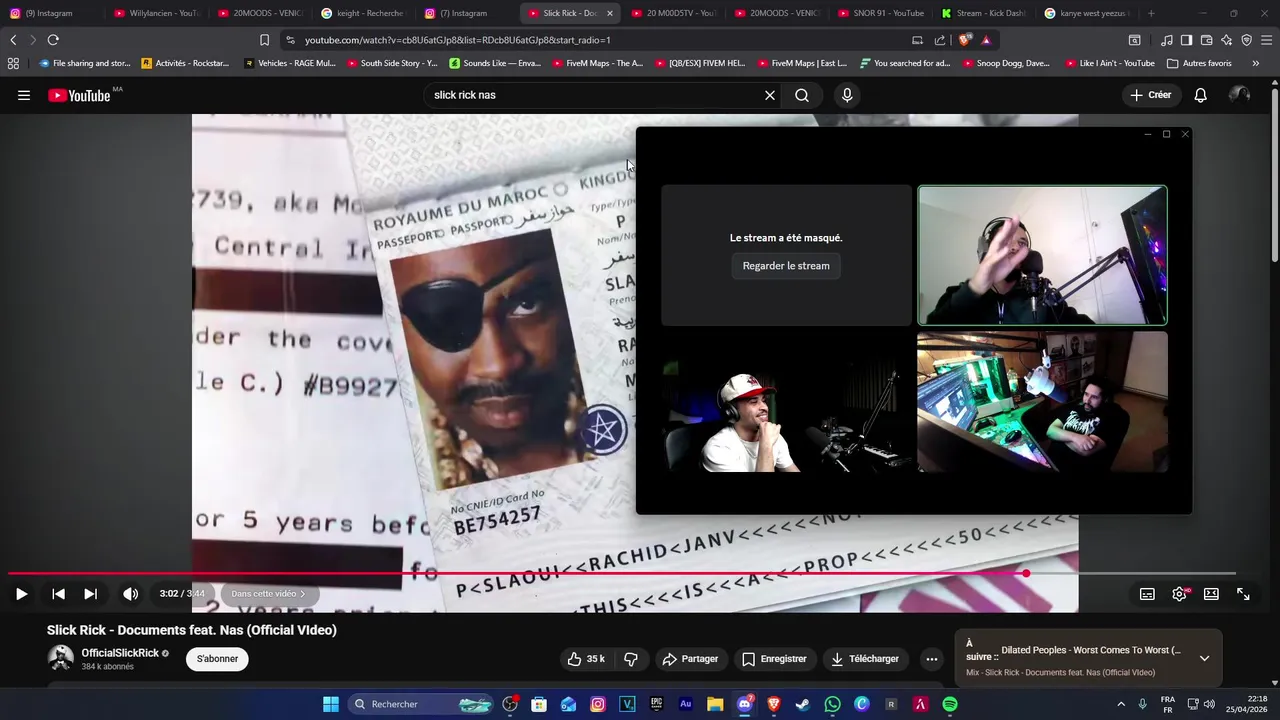1280x720 pixels.
Task: Open the YouTube hamburger guide menu
Action: 23,95
